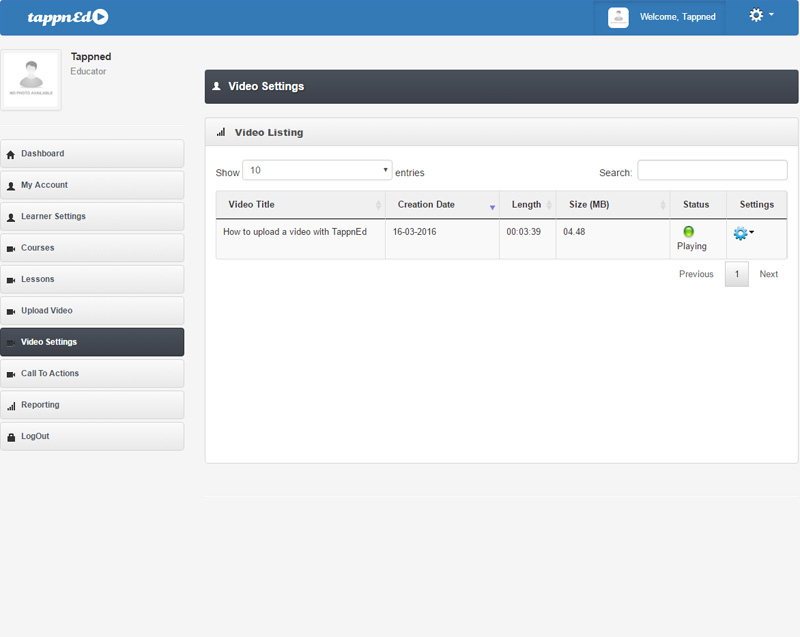Sort table by Video Title column
800x637 pixels.
point(300,205)
